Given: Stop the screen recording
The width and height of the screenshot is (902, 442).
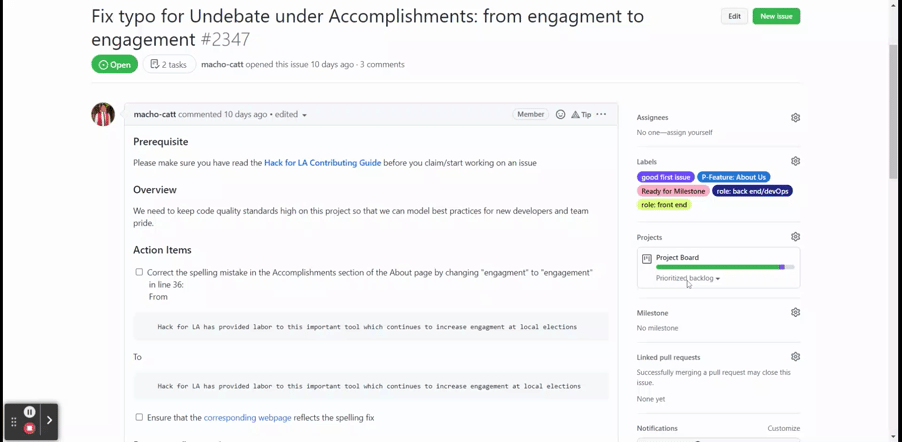Looking at the screenshot, I should pos(30,428).
